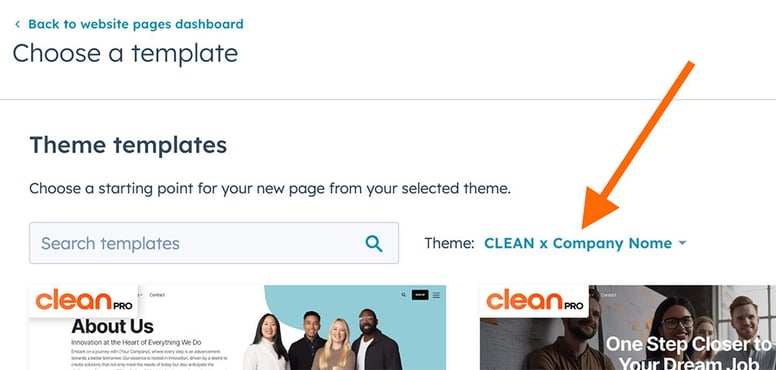Screen dimensions: 776x370
Task: Select the One Step Closer template thumbnail
Action: click(628, 327)
